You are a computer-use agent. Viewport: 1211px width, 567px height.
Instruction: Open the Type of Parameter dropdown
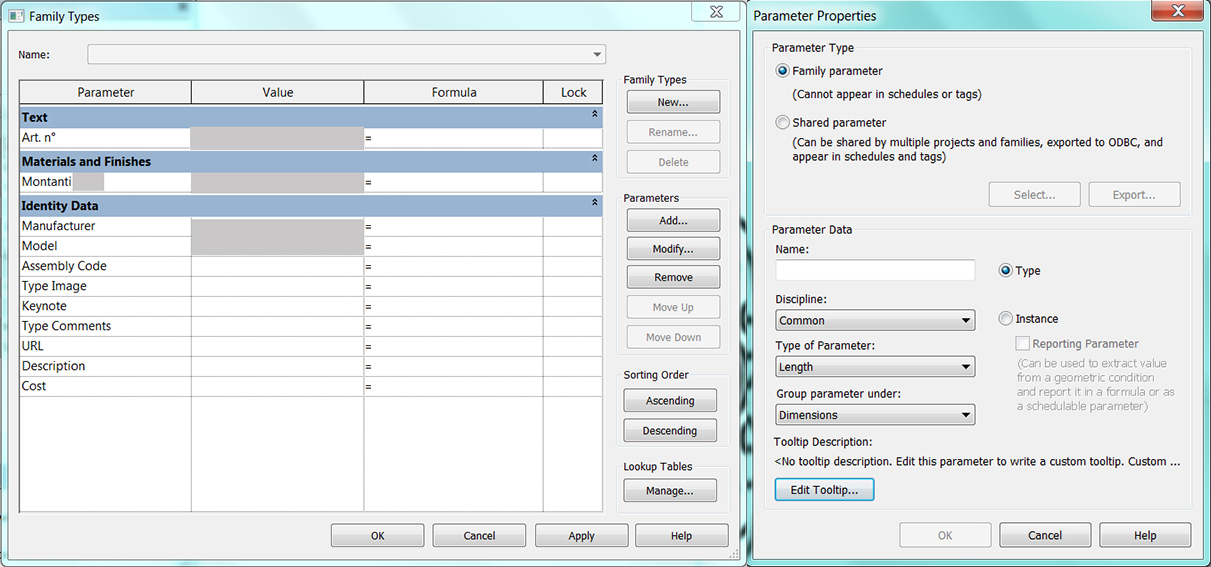click(x=875, y=367)
